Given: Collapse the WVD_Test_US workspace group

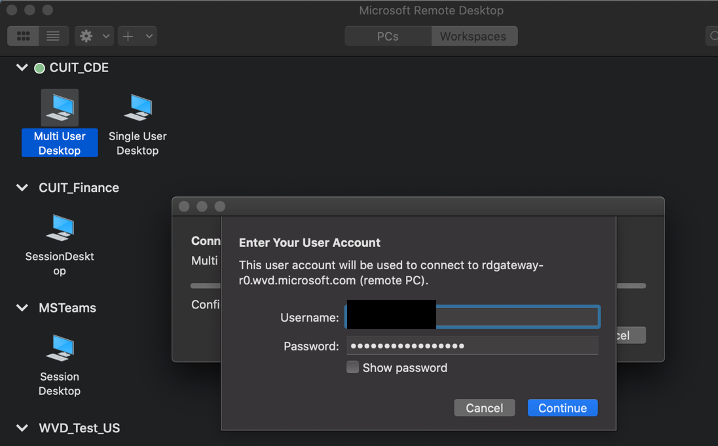Looking at the screenshot, I should (x=22, y=428).
